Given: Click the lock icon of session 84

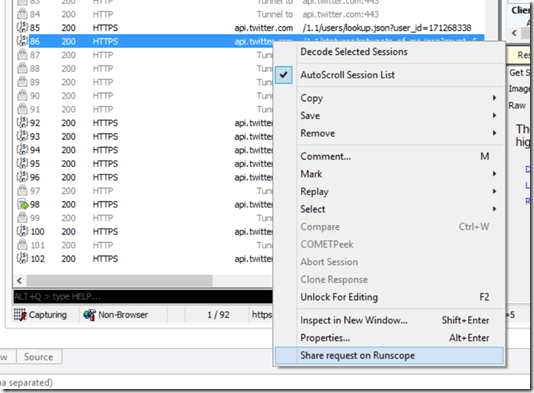Looking at the screenshot, I should point(22,14).
